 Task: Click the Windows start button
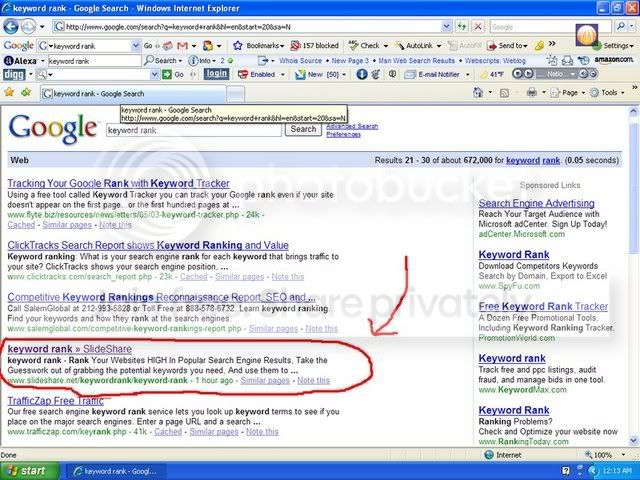click(x=30, y=471)
